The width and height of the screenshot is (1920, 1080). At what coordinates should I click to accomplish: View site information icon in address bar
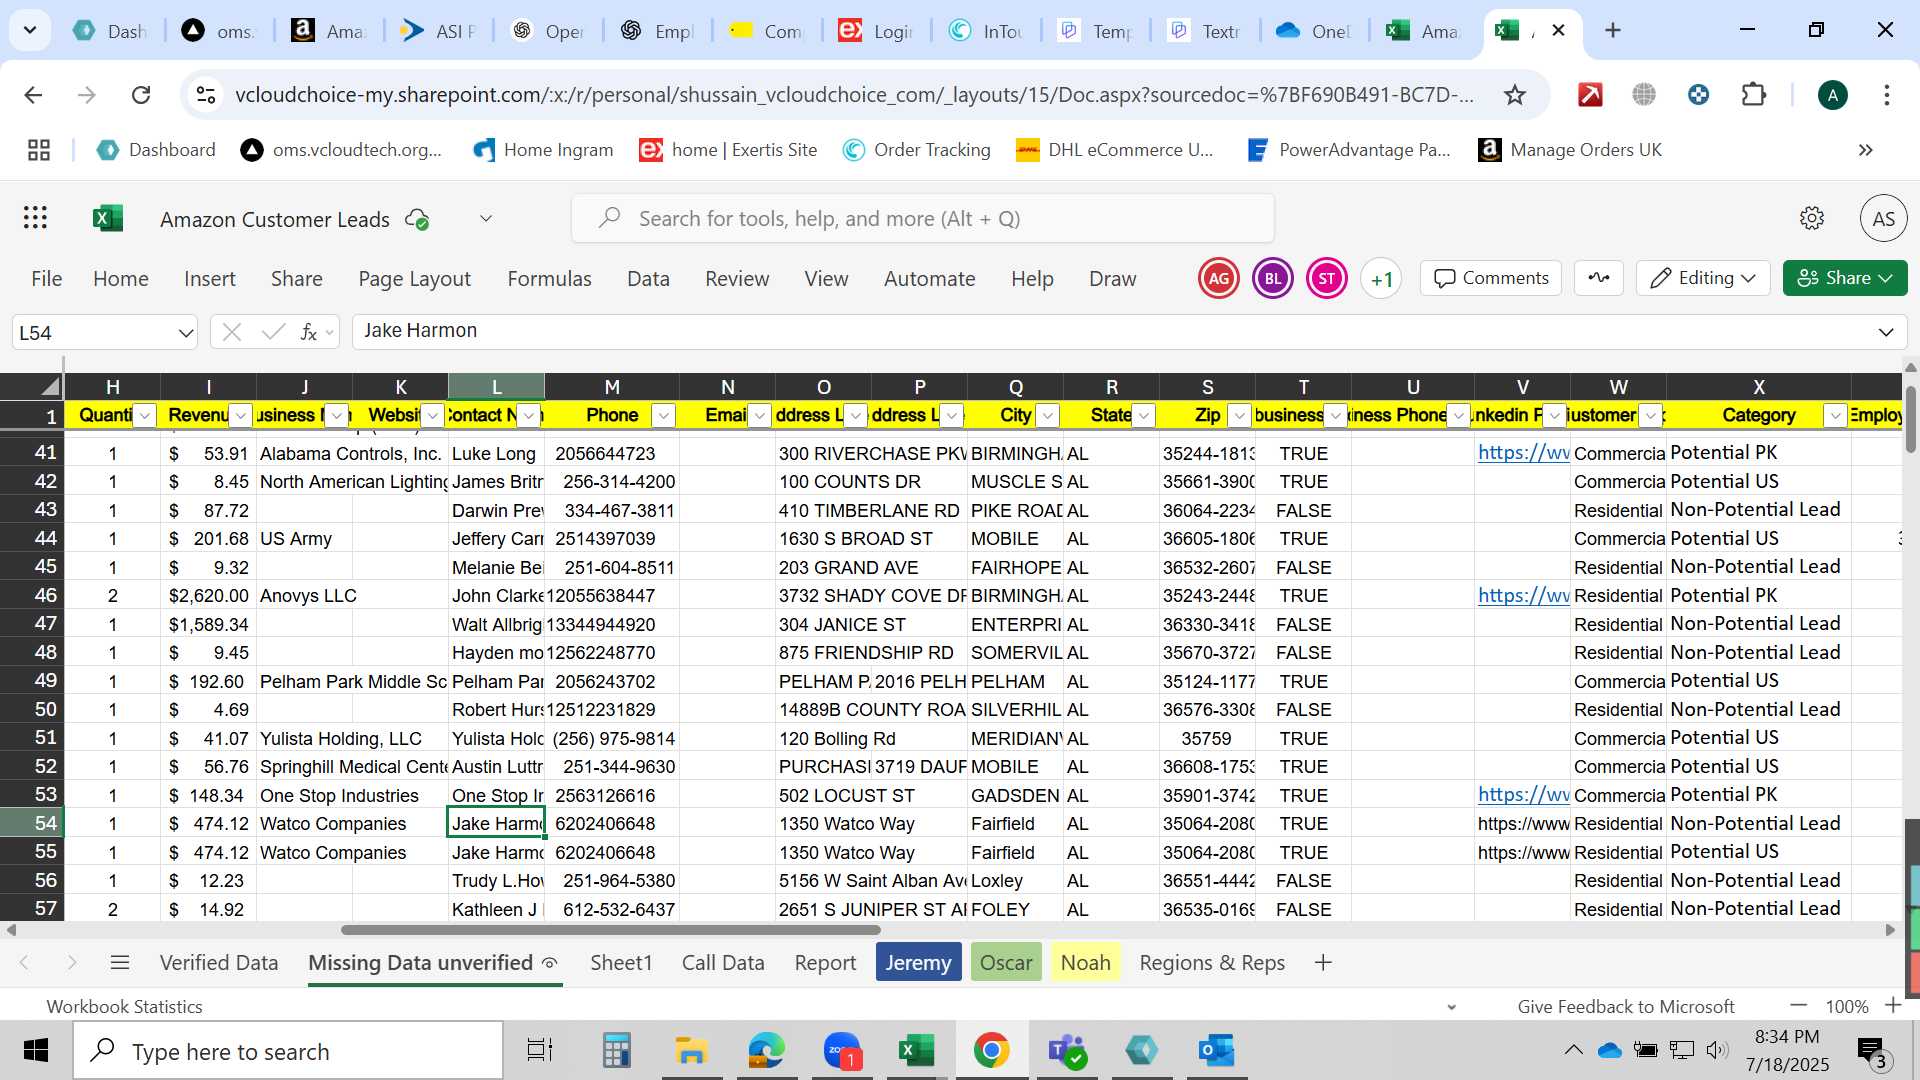click(206, 95)
